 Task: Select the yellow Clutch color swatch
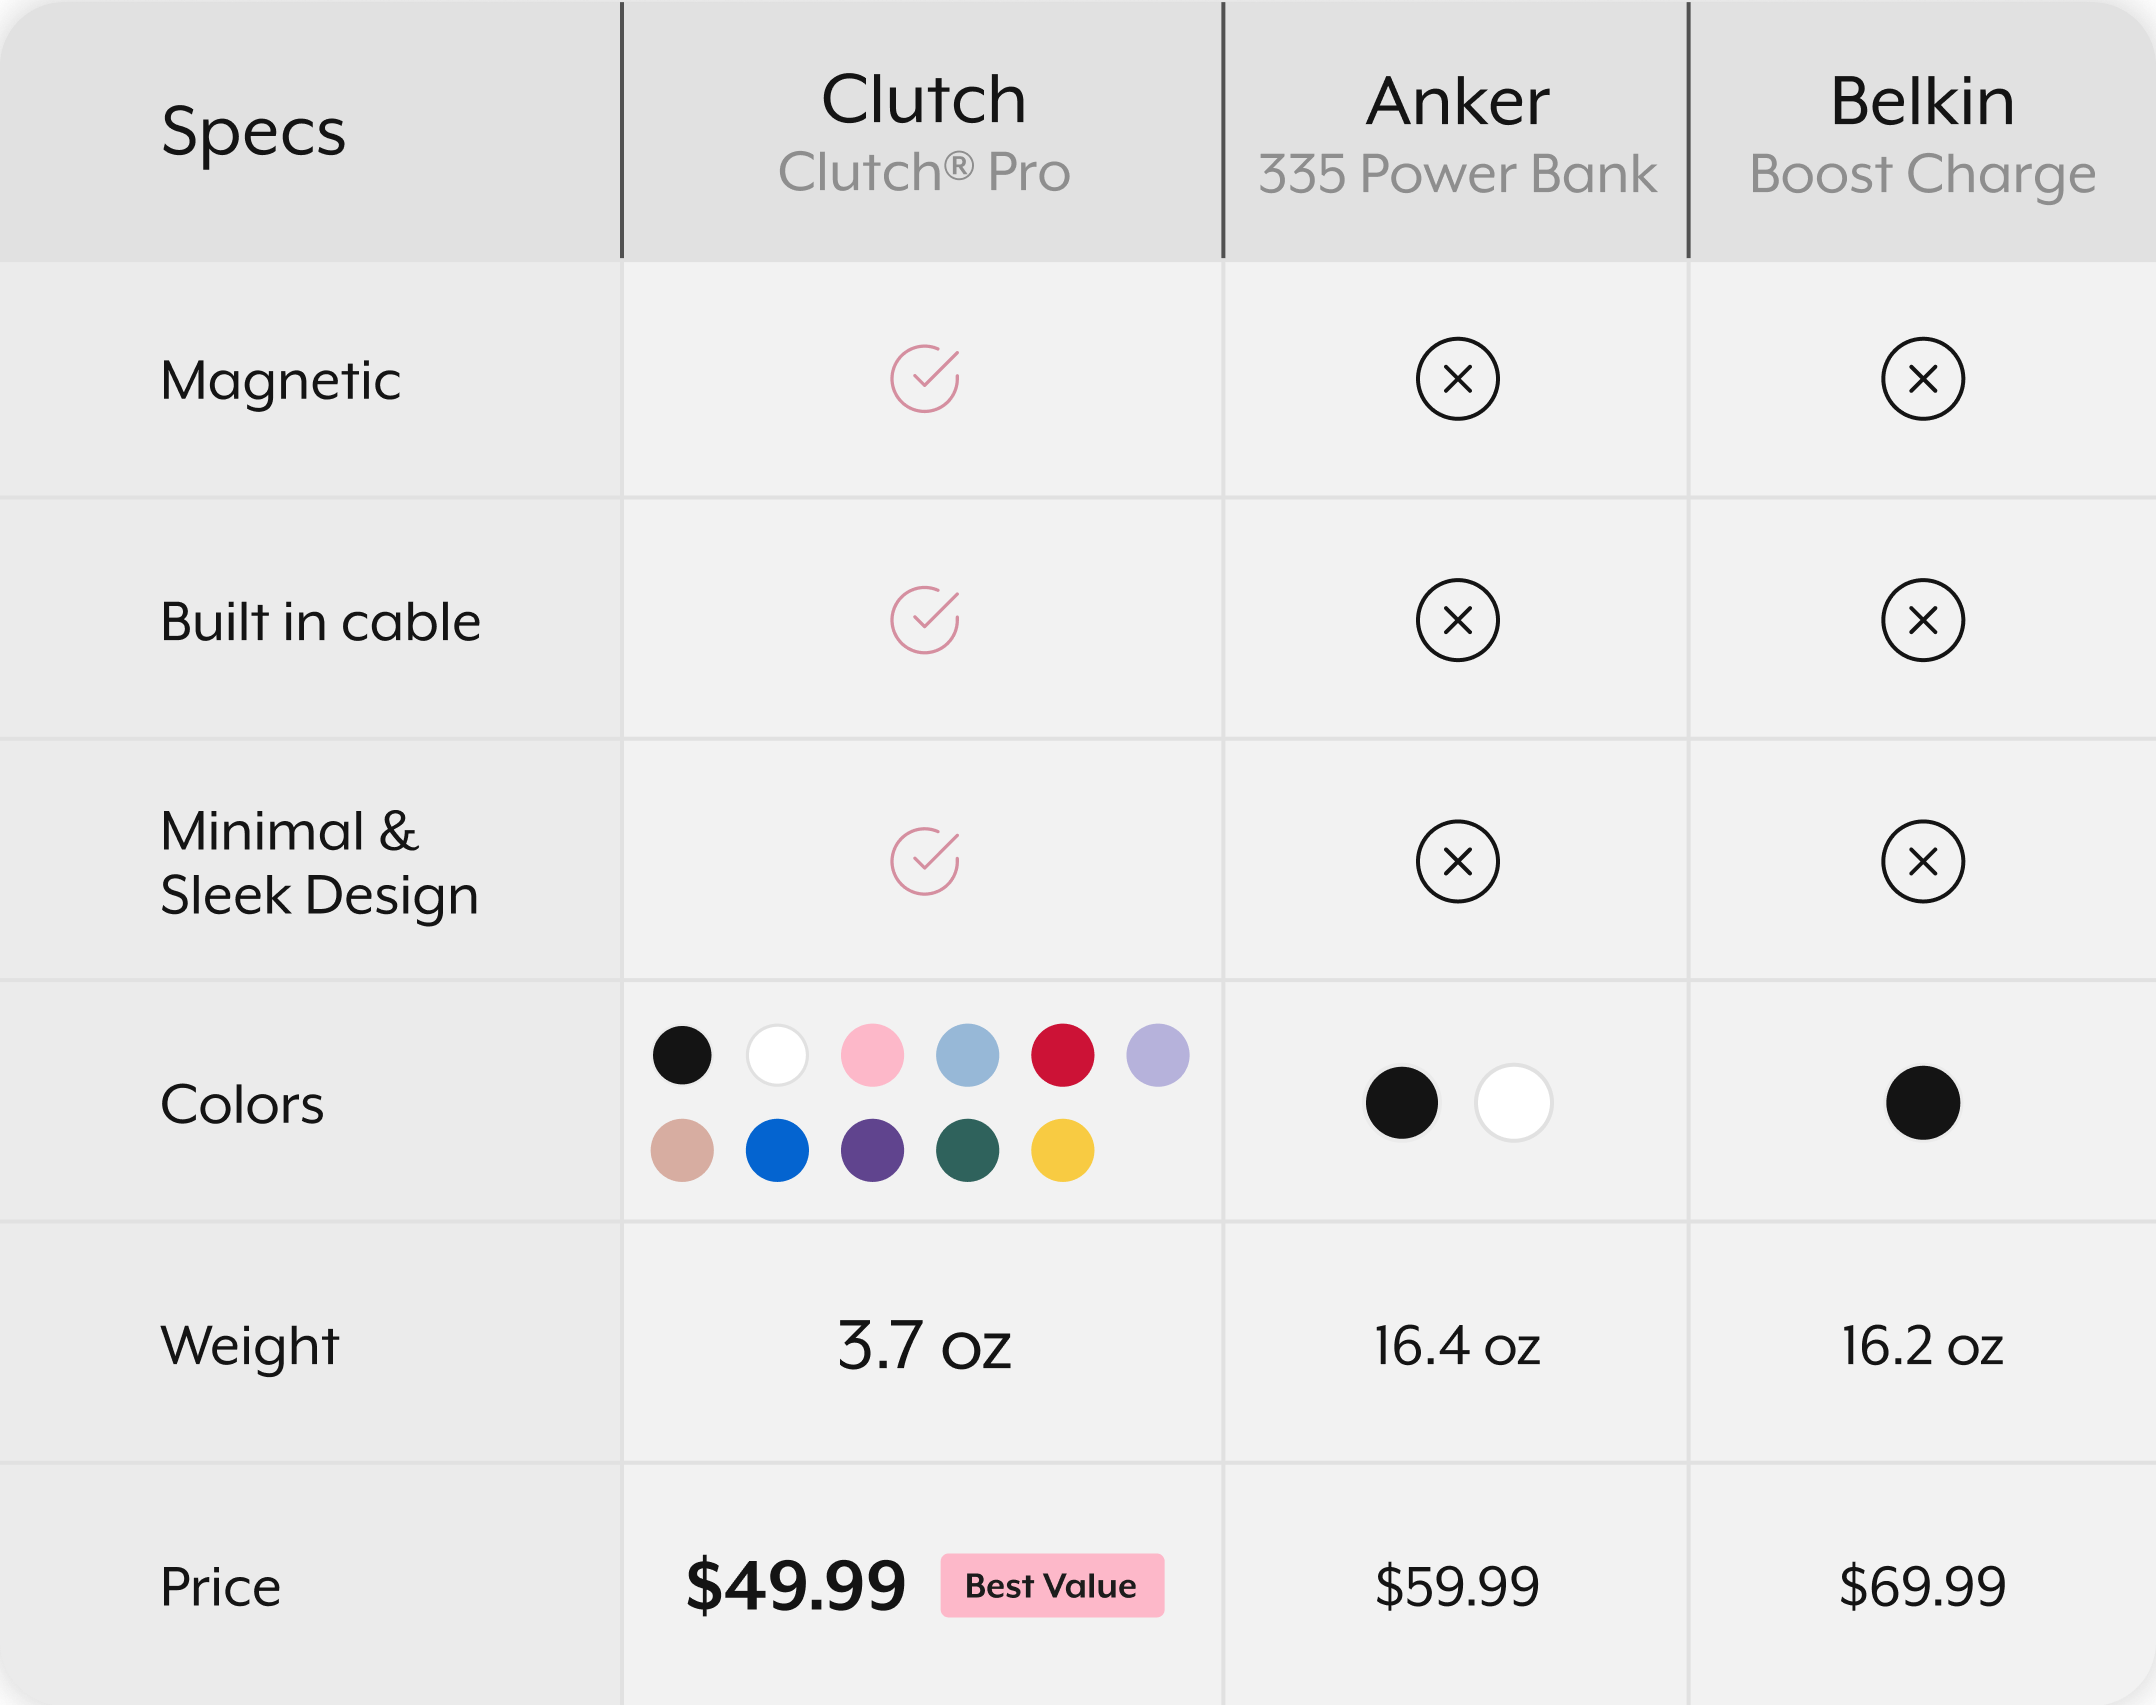coord(1063,1150)
